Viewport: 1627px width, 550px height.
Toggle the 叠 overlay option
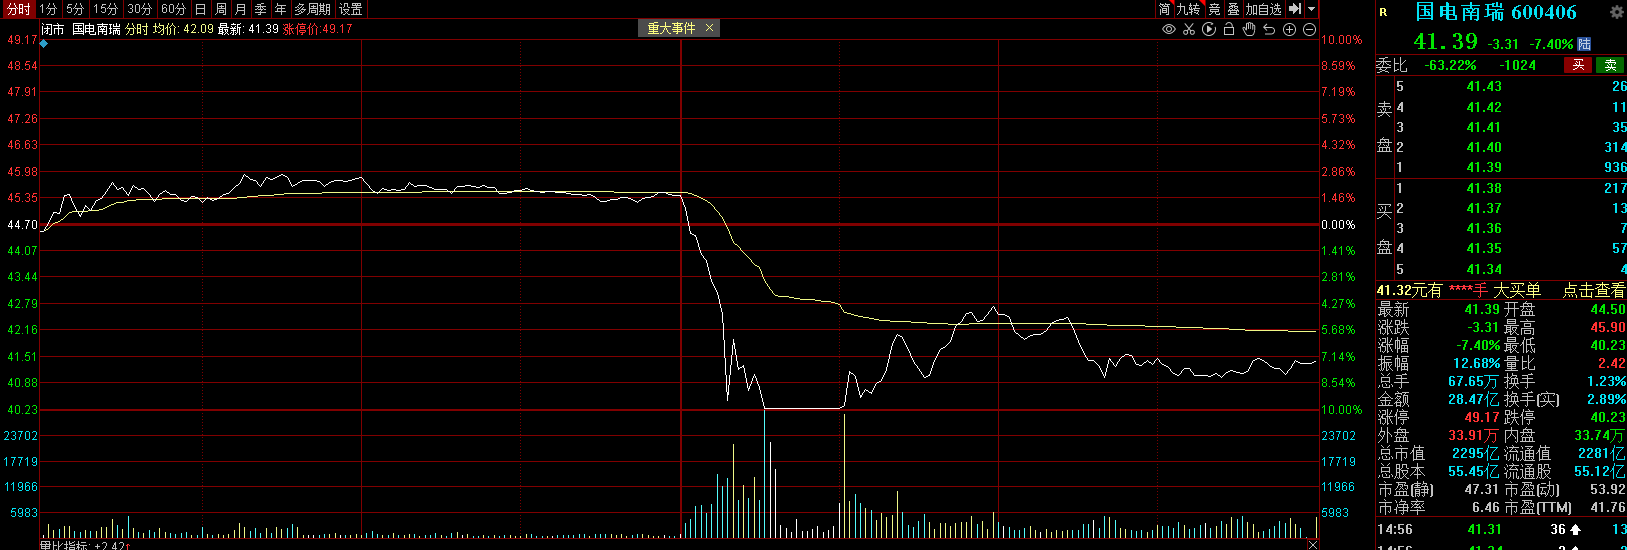1233,9
